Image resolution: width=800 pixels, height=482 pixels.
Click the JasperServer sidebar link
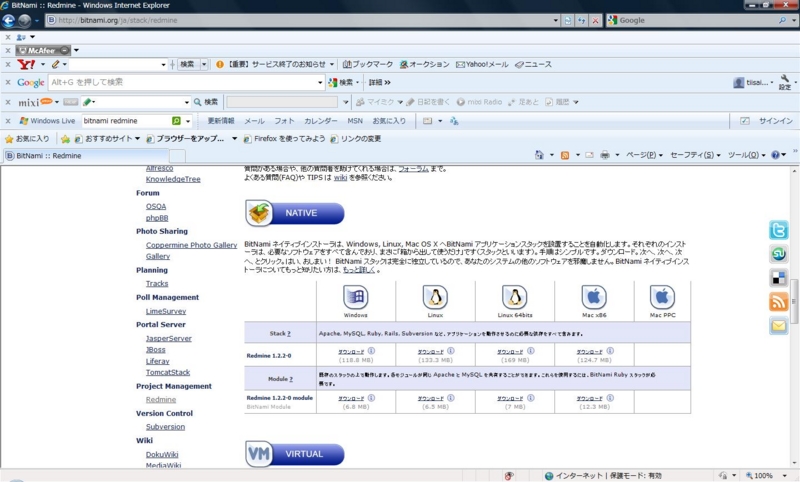tap(168, 338)
